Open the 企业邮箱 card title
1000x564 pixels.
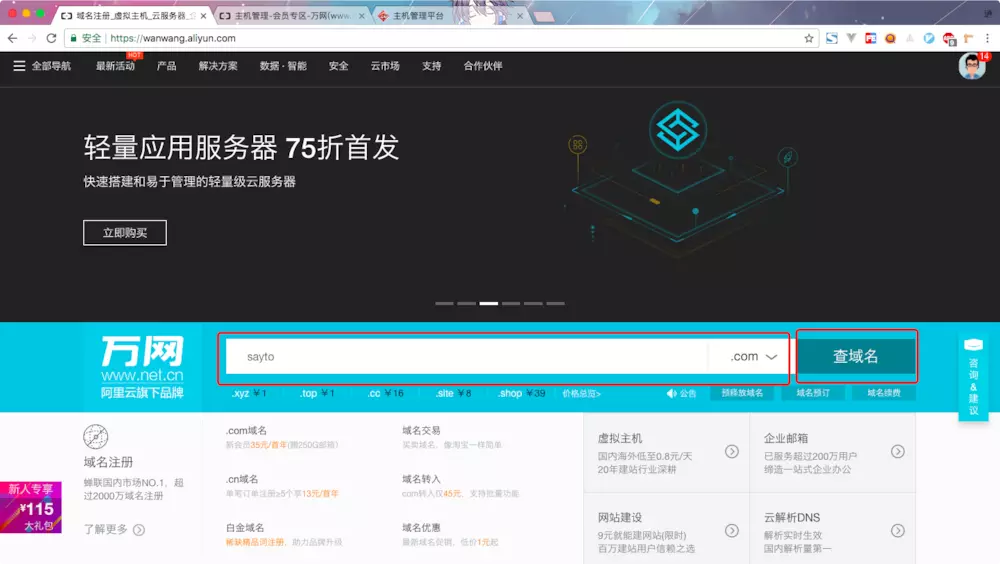[786, 438]
